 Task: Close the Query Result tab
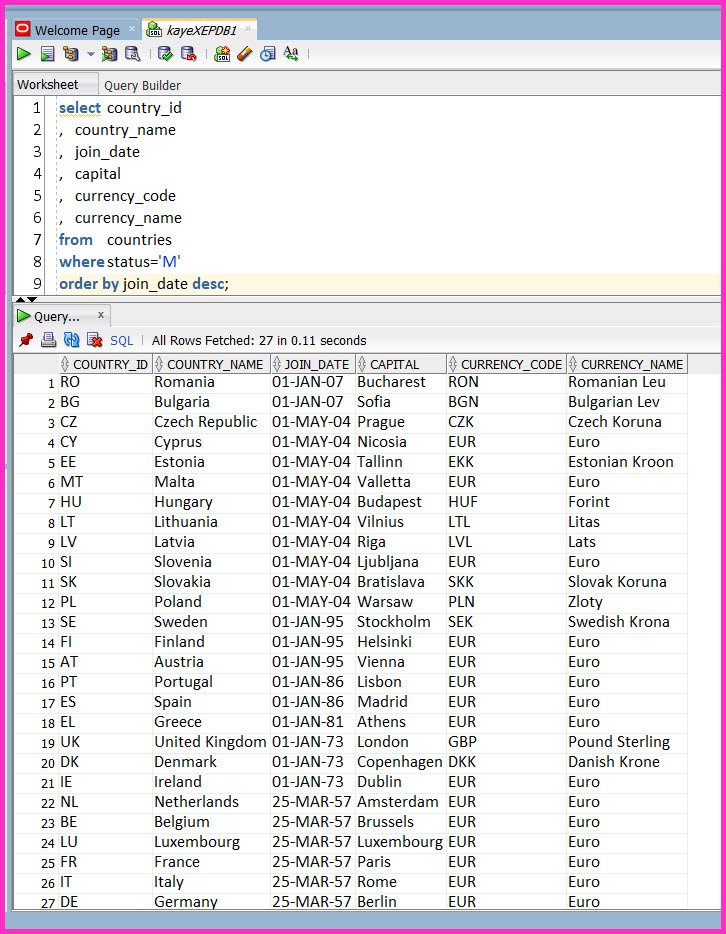coord(101,314)
